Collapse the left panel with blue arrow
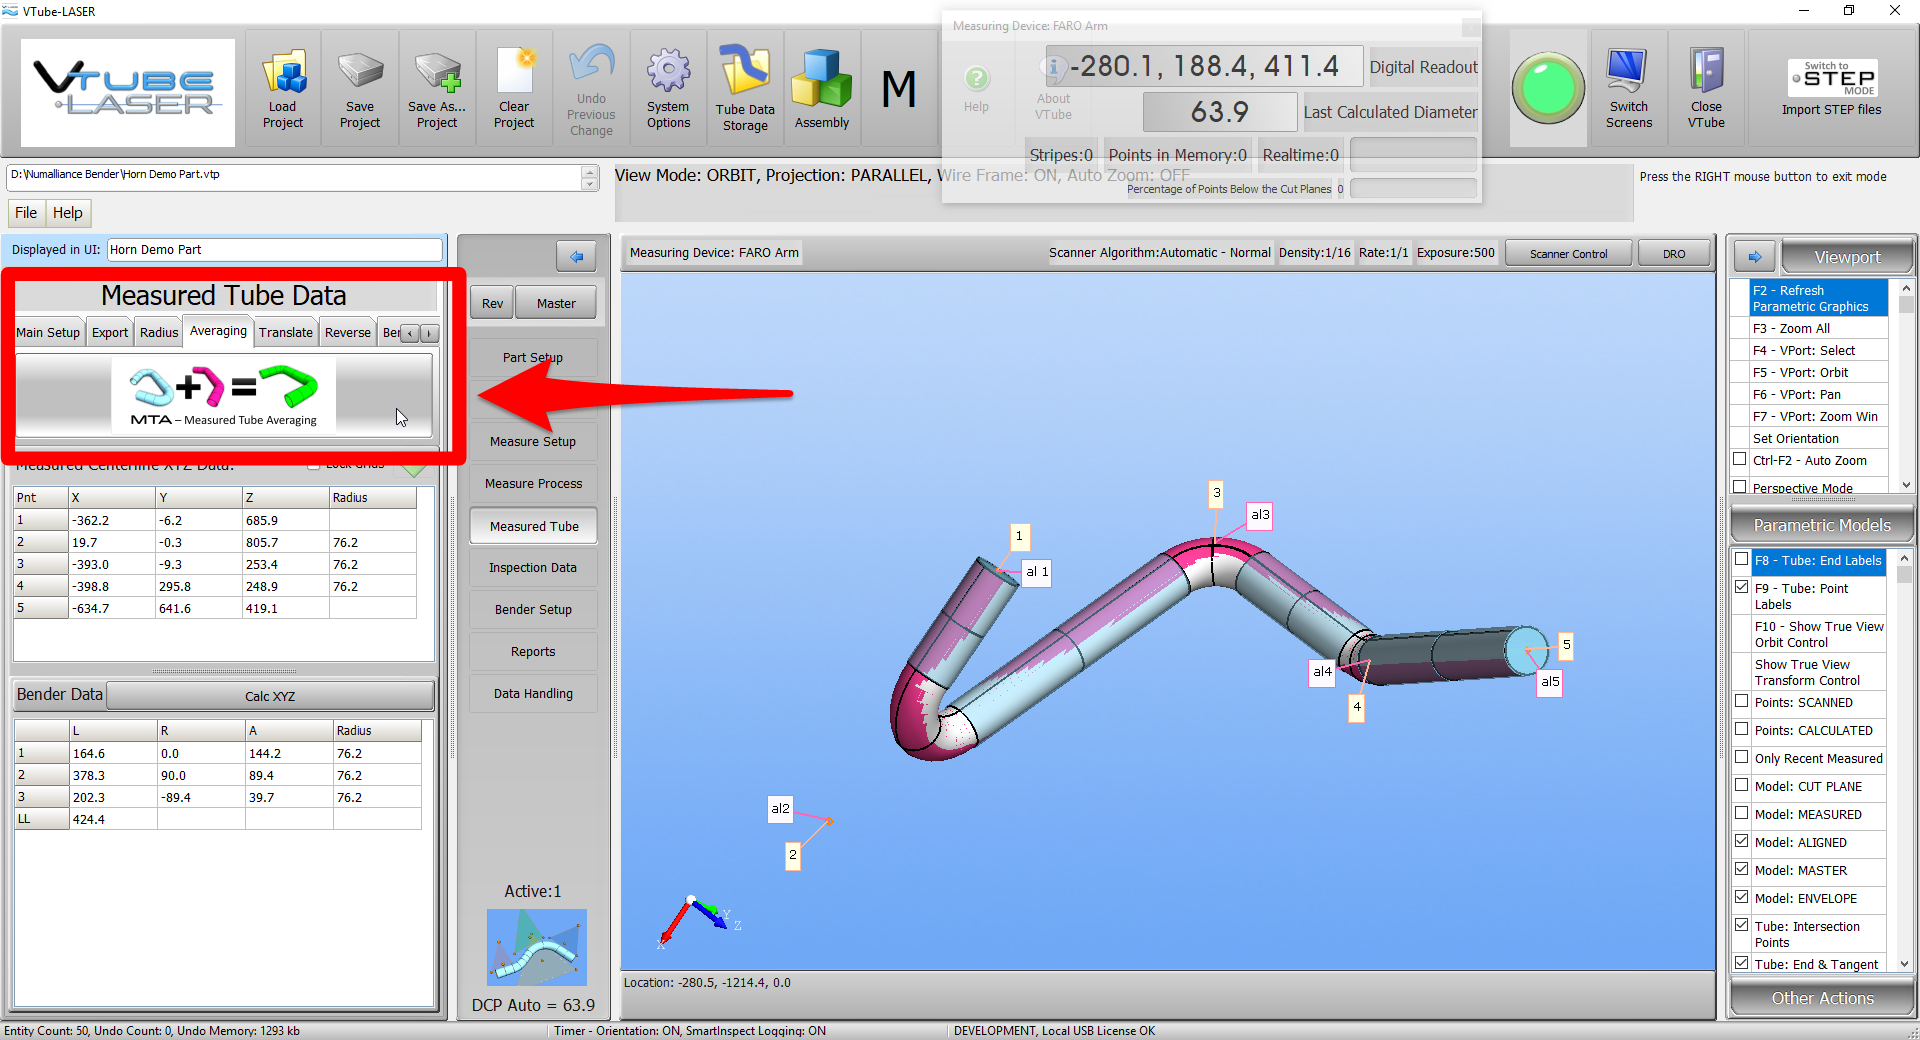1920x1040 pixels. pyautogui.click(x=576, y=257)
